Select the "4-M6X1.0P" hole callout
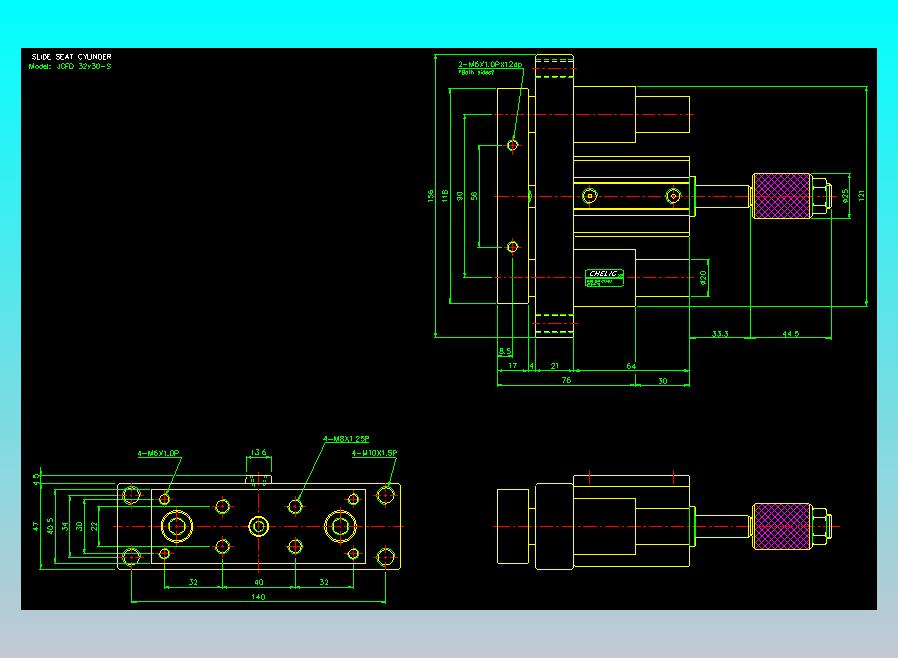The image size is (898, 658). point(158,453)
